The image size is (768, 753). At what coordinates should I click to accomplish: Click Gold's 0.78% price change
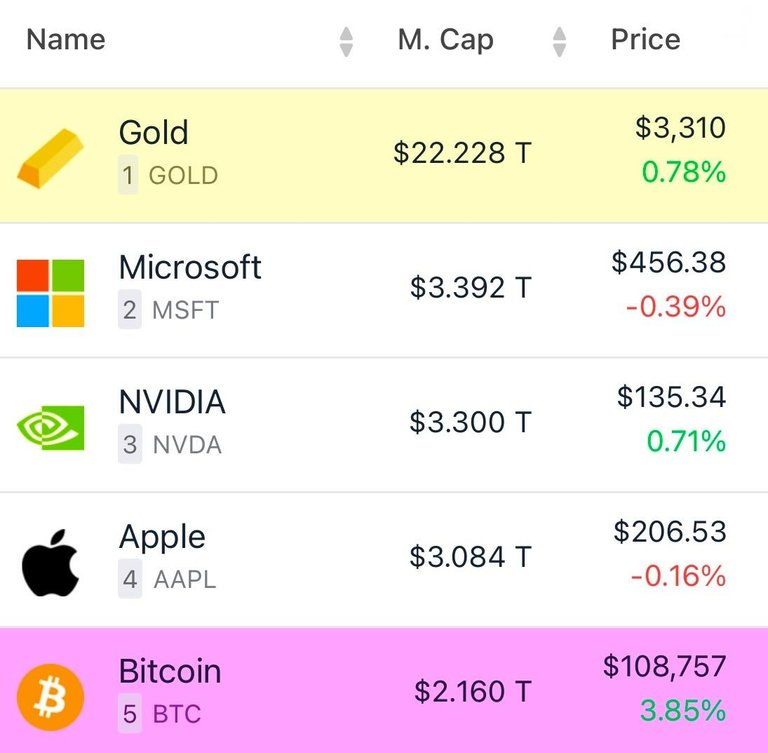[x=684, y=172]
